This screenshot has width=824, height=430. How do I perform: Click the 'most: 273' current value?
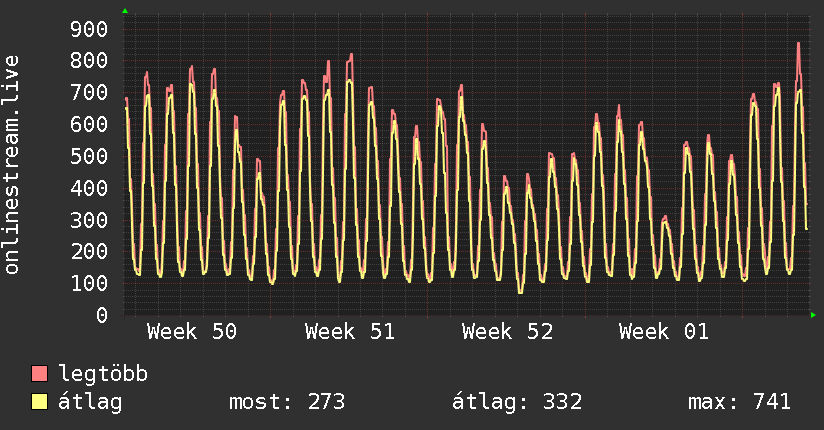click(287, 402)
